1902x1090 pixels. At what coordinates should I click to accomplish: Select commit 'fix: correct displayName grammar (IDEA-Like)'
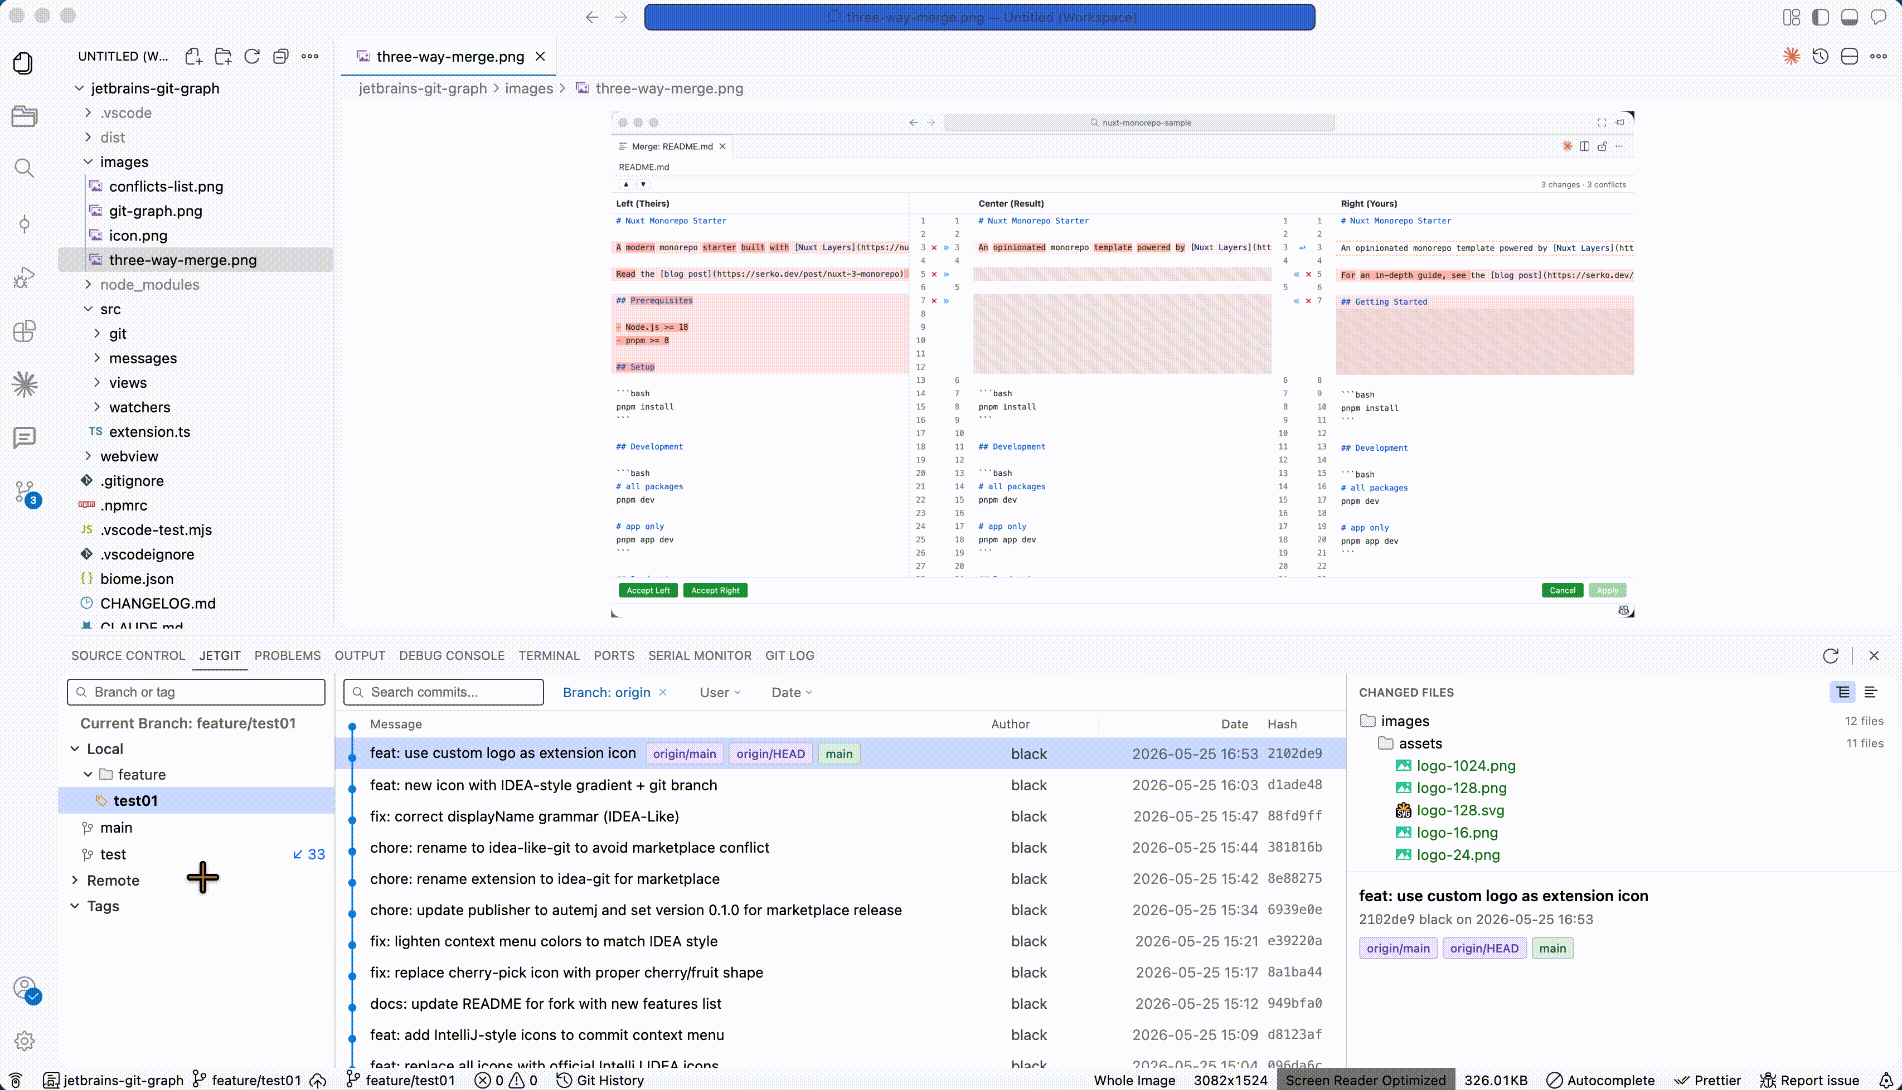coord(840,817)
